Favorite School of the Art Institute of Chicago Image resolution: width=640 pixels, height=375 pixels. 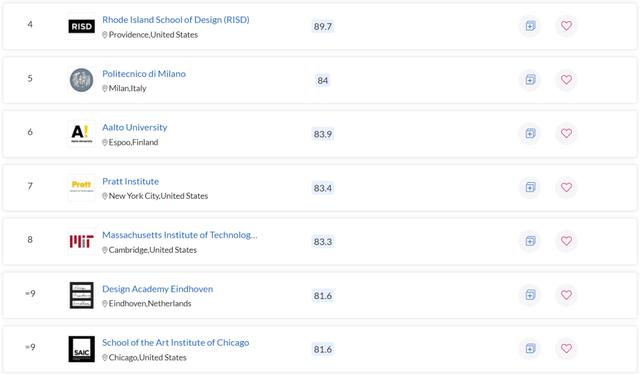(x=566, y=349)
